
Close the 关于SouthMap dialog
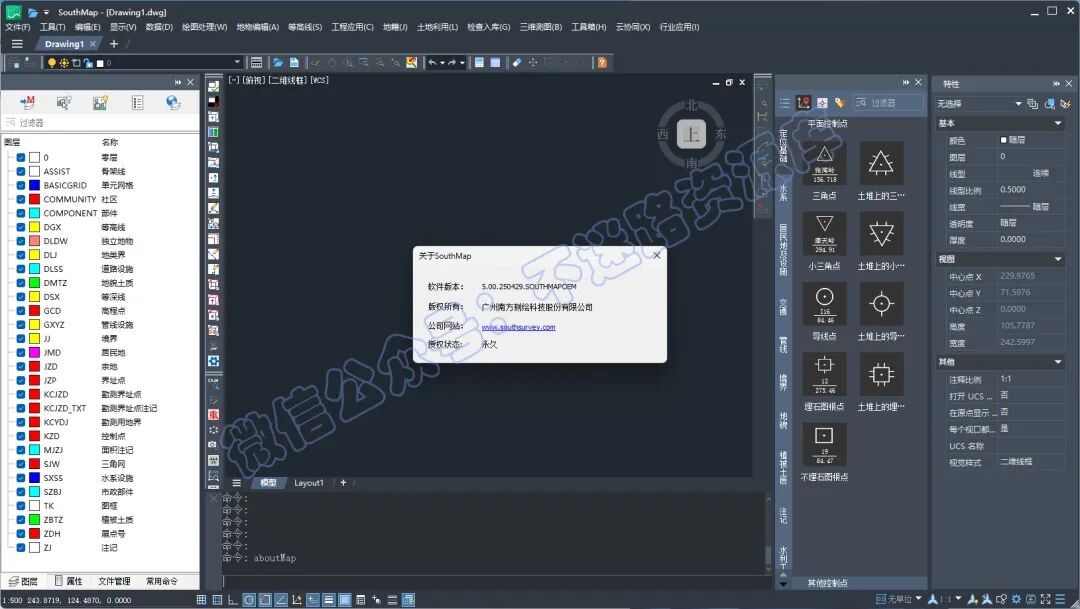[x=656, y=256]
